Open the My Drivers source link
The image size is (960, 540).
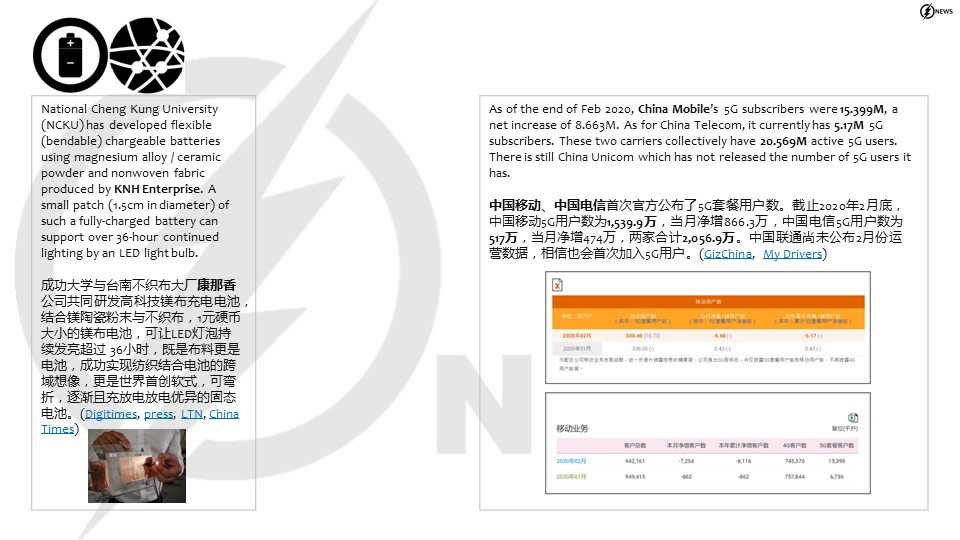[792, 253]
